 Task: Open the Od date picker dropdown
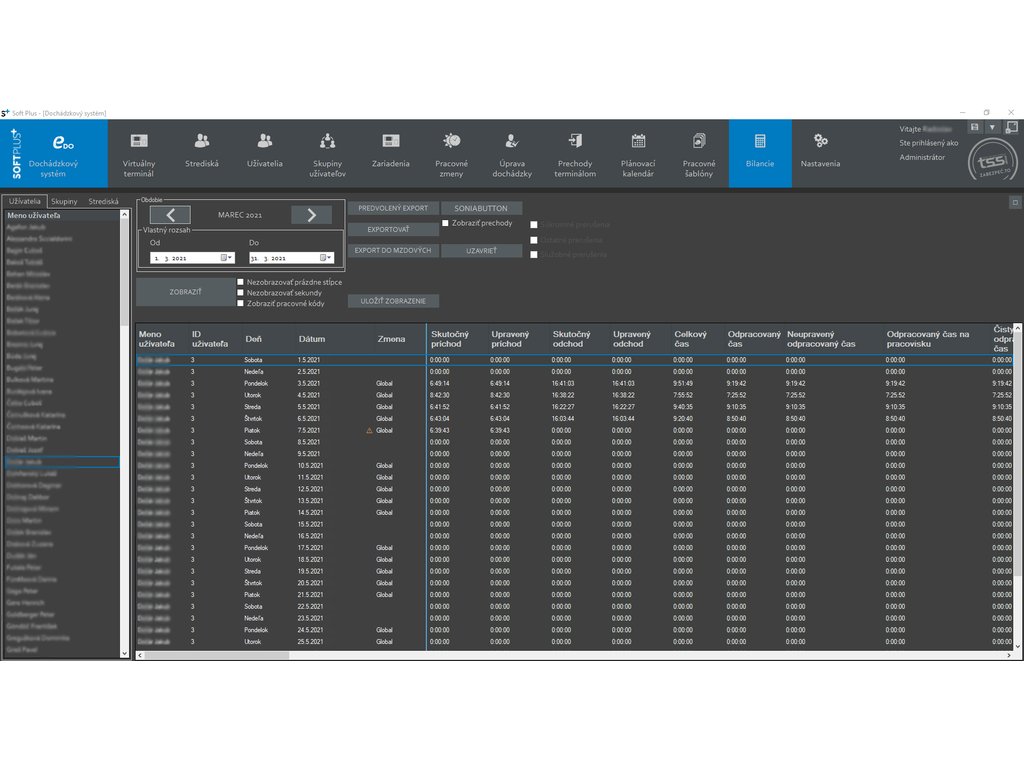(227, 258)
